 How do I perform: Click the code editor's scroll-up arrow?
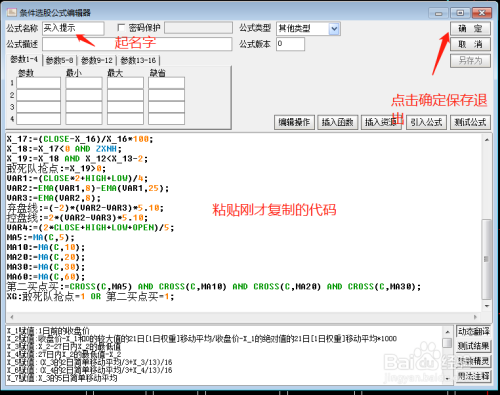tap(487, 140)
